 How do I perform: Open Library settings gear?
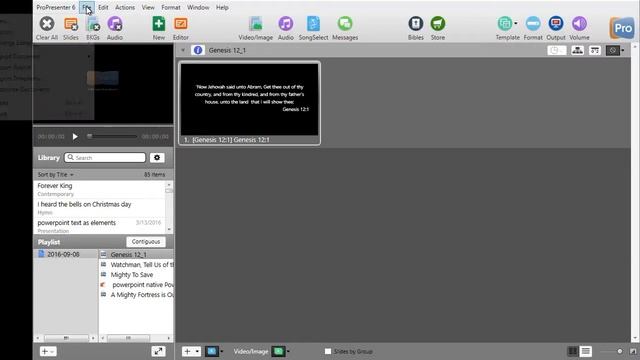(x=157, y=158)
